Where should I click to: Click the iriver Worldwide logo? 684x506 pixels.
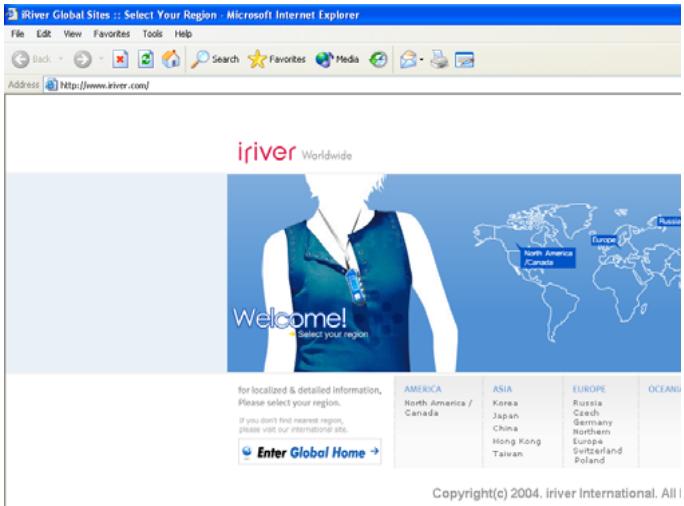(295, 152)
